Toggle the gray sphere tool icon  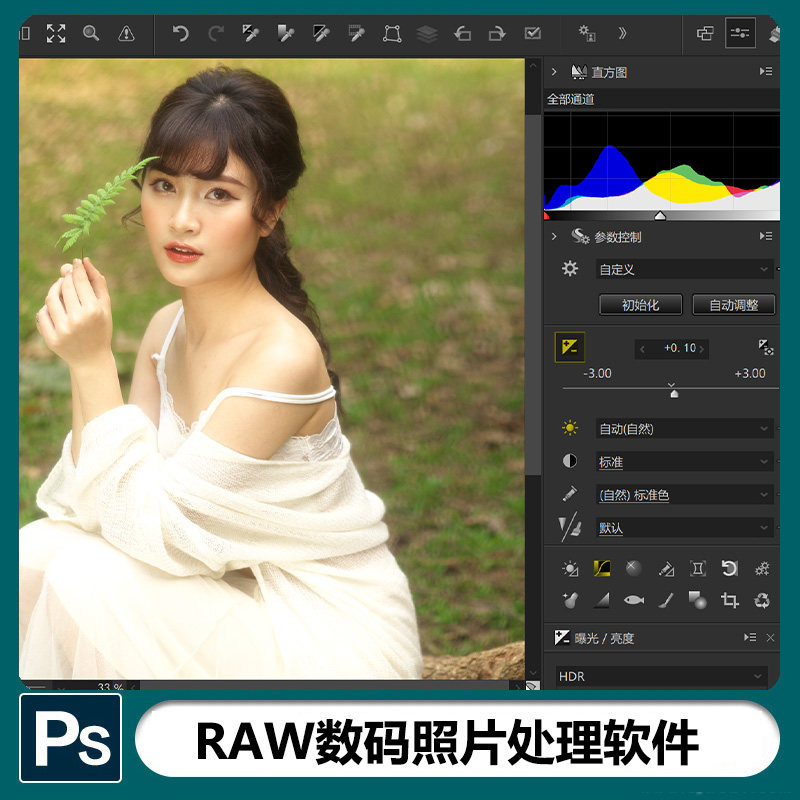[634, 568]
